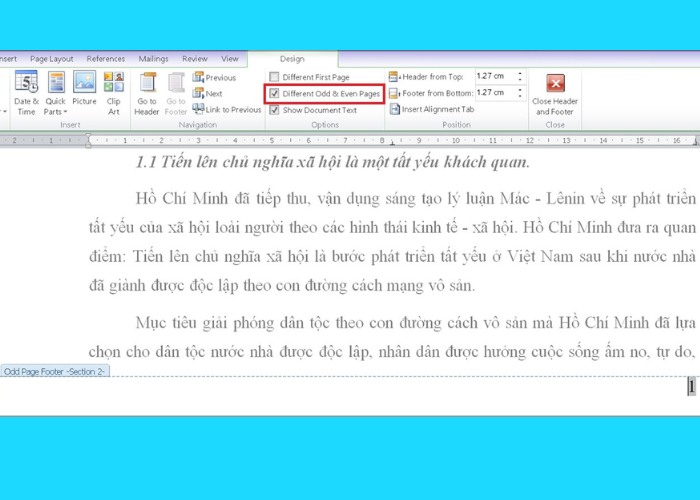Click Footer from Bottom icon

(393, 93)
